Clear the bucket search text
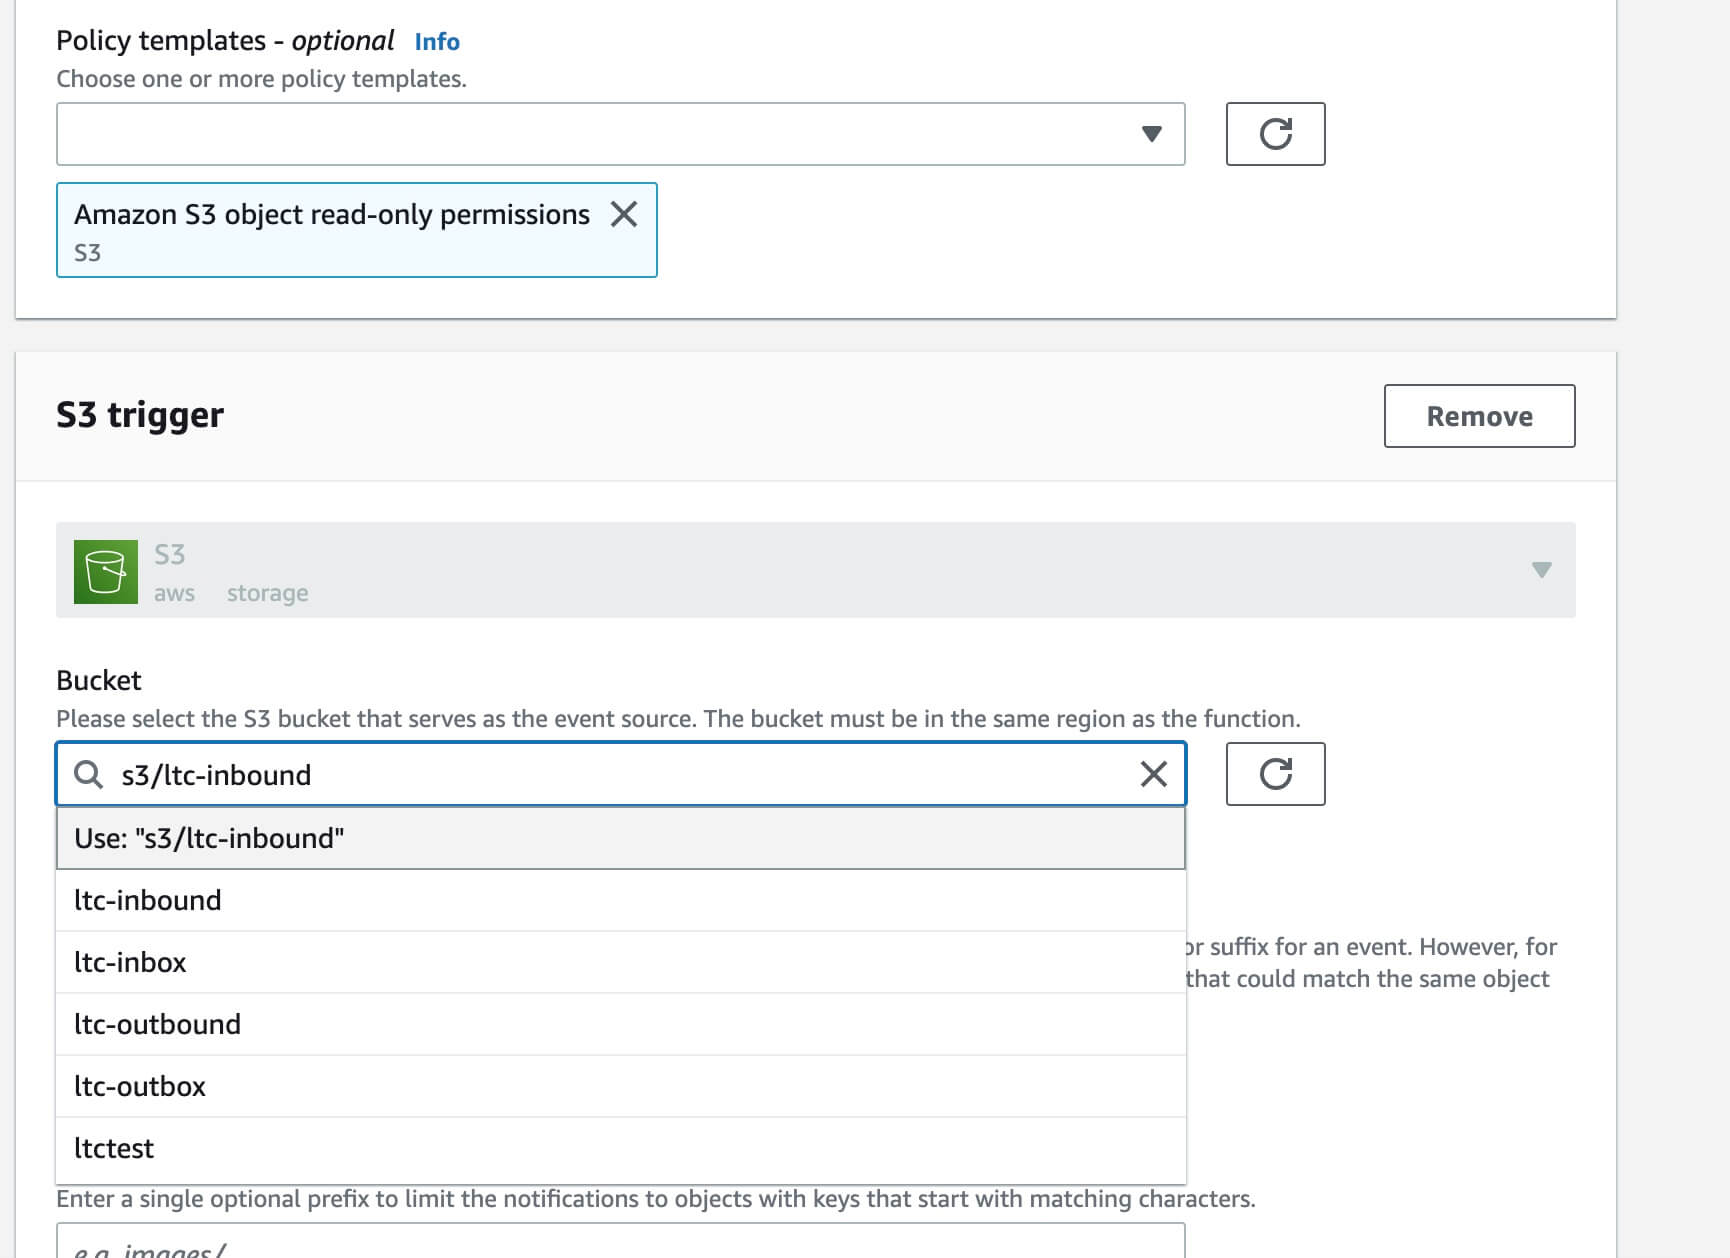Viewport: 1730px width, 1258px height. coord(1153,774)
